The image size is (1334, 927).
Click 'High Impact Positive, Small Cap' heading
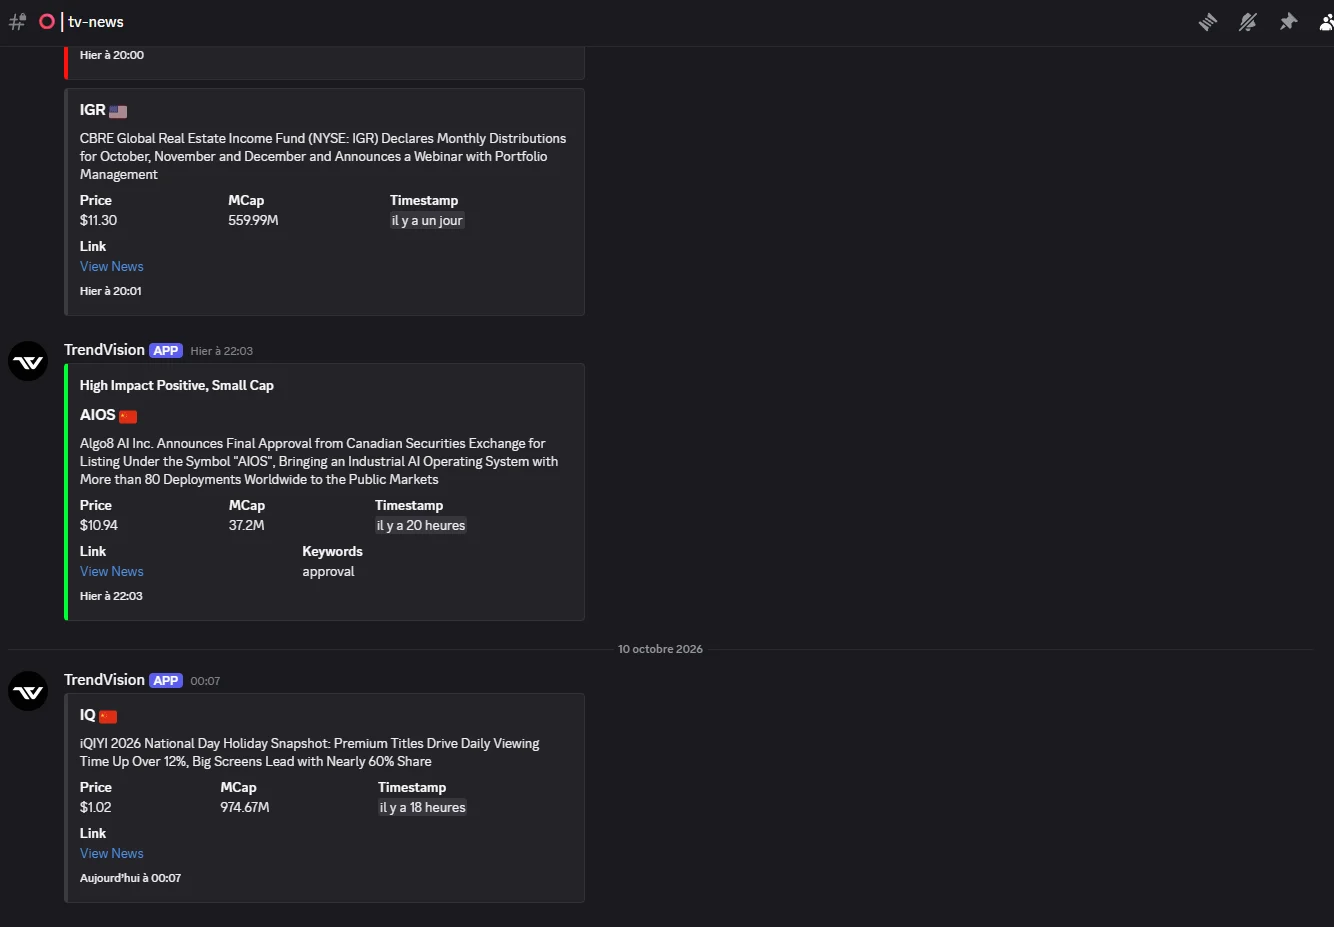(x=177, y=386)
